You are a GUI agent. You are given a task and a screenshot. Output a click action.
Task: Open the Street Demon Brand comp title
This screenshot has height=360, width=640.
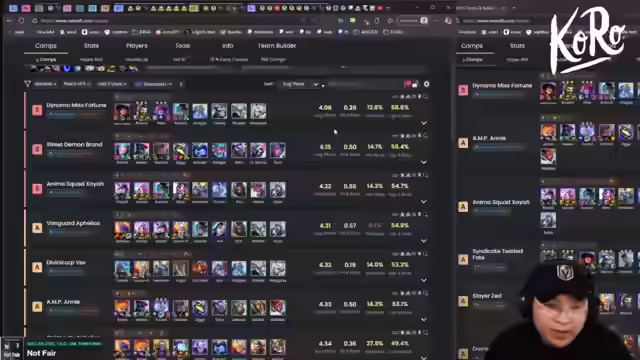[74, 144]
